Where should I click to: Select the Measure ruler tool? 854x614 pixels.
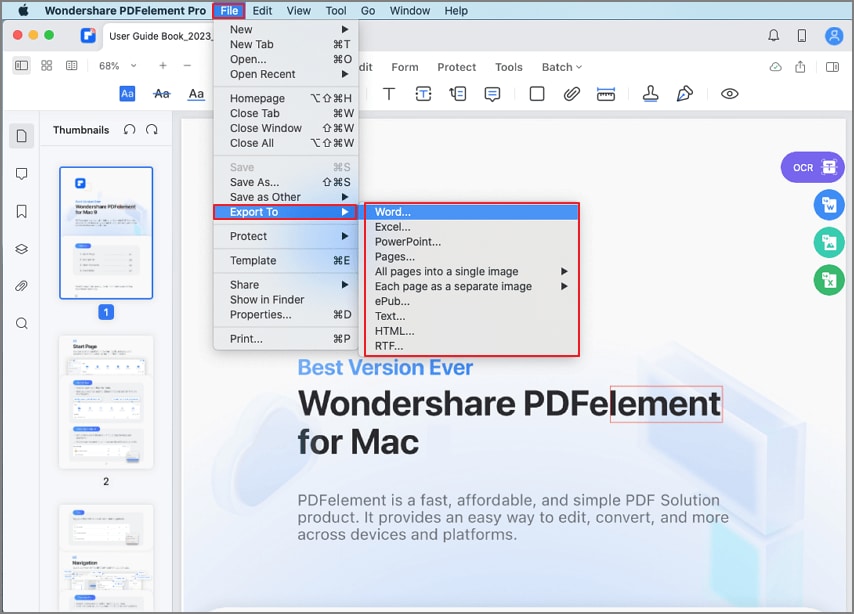point(606,94)
